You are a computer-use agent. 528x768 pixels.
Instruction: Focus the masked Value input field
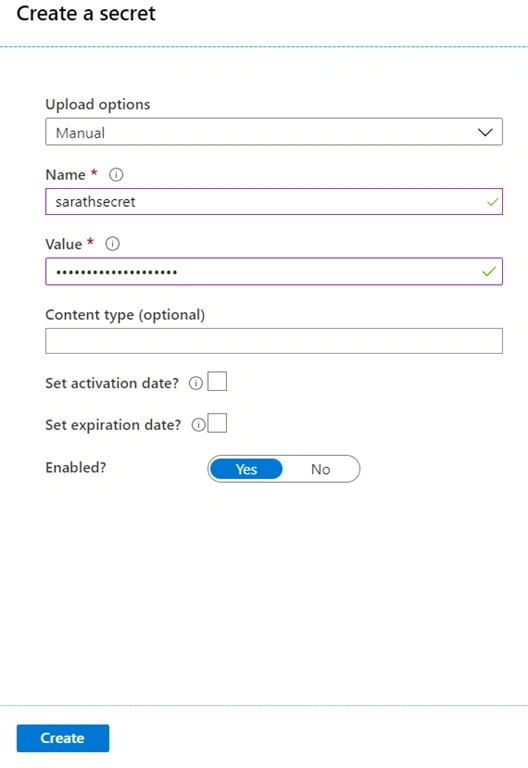click(274, 271)
